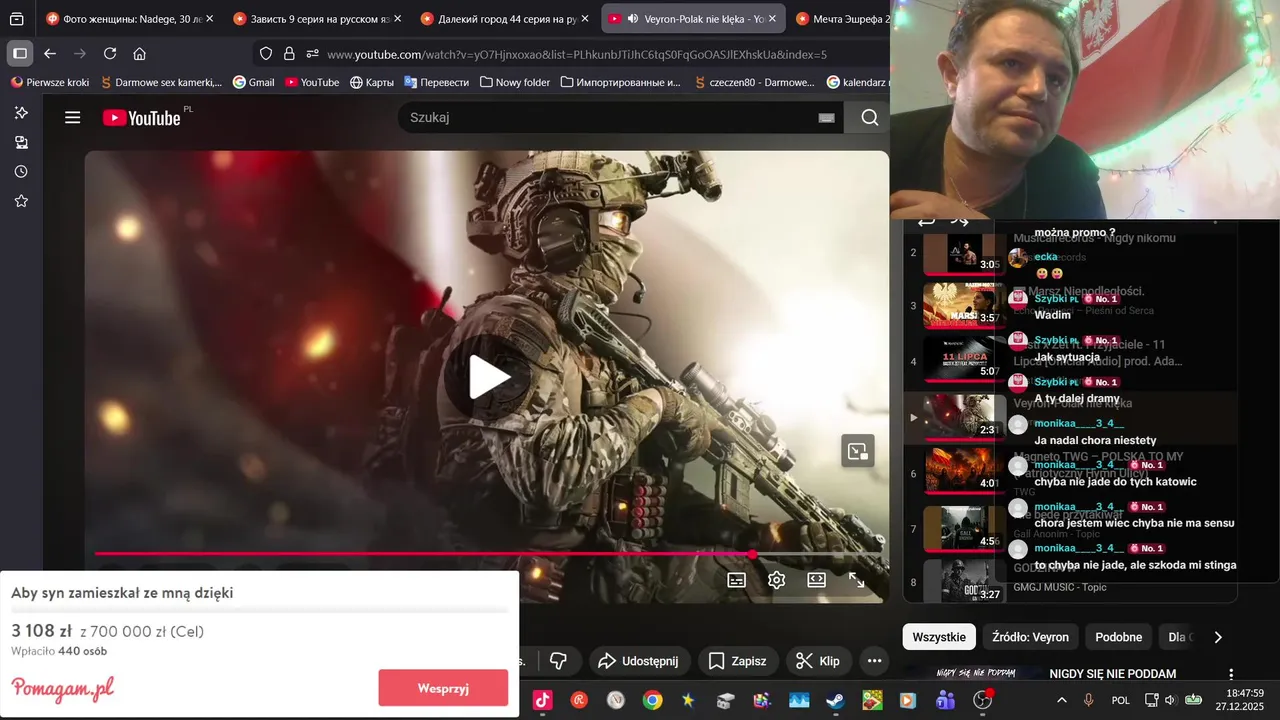Image resolution: width=1280 pixels, height=720 pixels.
Task: Open the tab list button in the tab strip
Action: (17, 19)
